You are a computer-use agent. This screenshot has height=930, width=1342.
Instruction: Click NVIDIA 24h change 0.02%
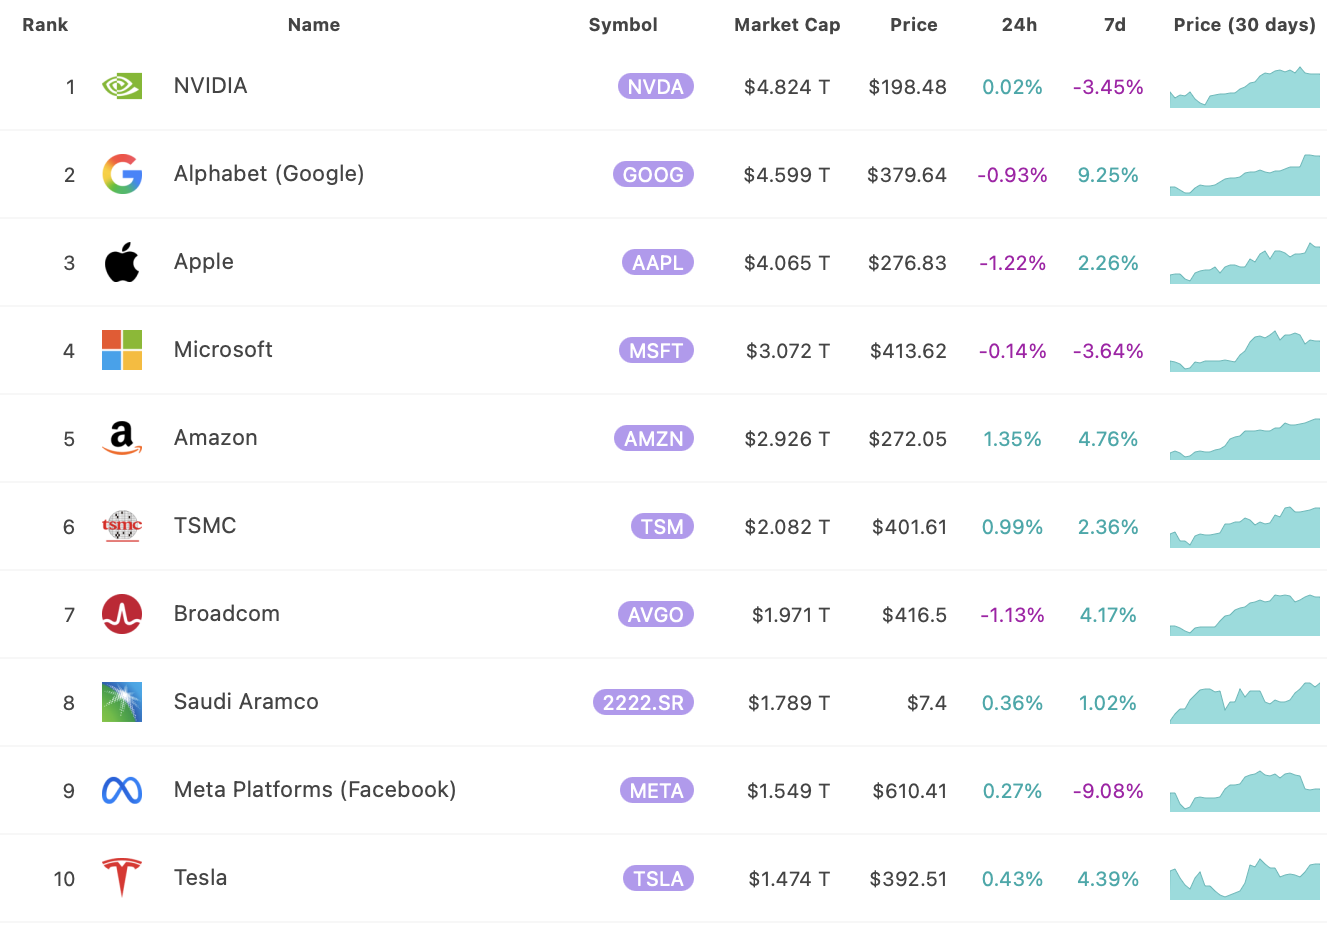(x=1013, y=87)
